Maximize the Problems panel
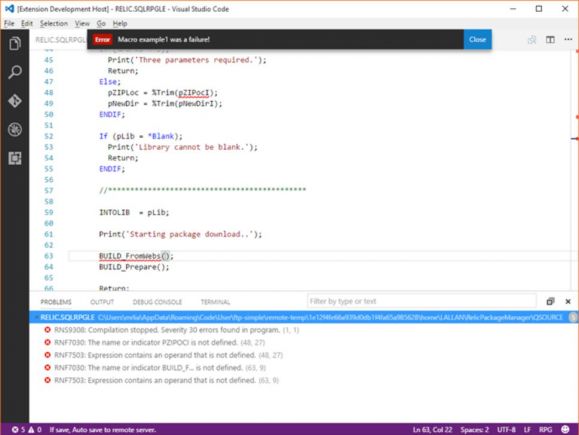This screenshot has height=435, width=579. tap(550, 301)
